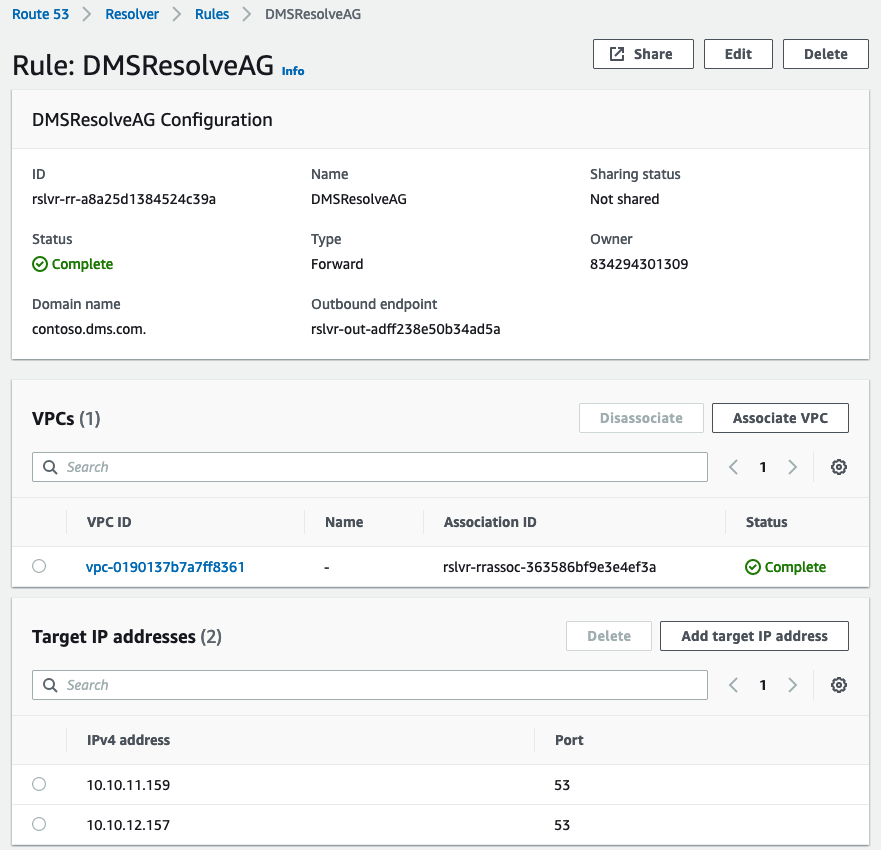Focus the Target IP addresses search field
The height and width of the screenshot is (850, 881).
(370, 685)
